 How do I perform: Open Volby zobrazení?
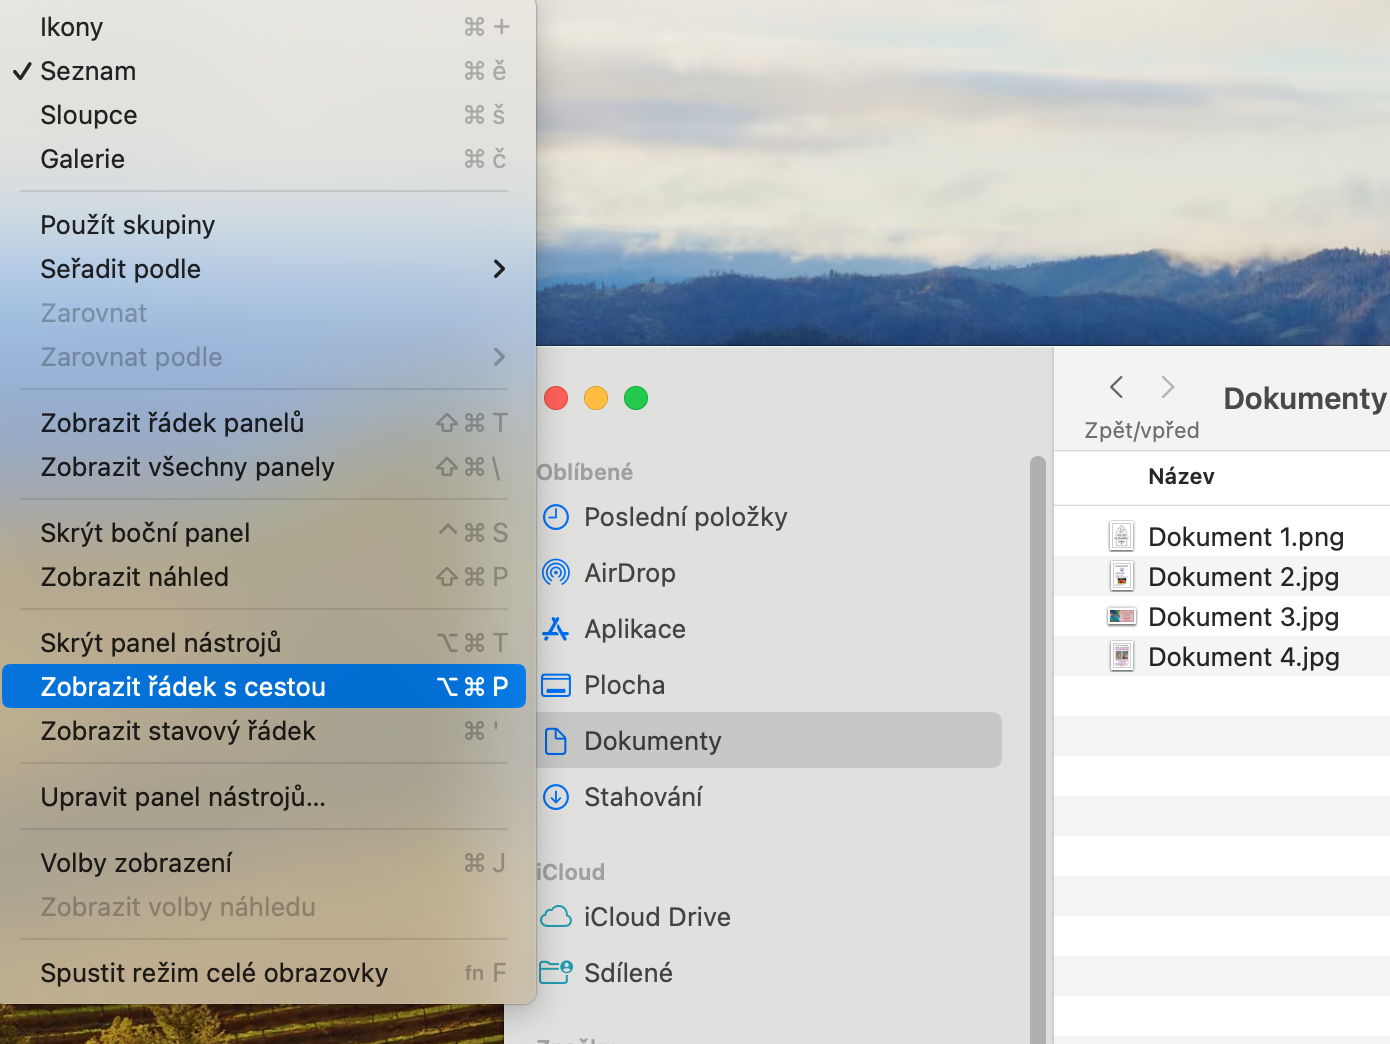point(264,863)
